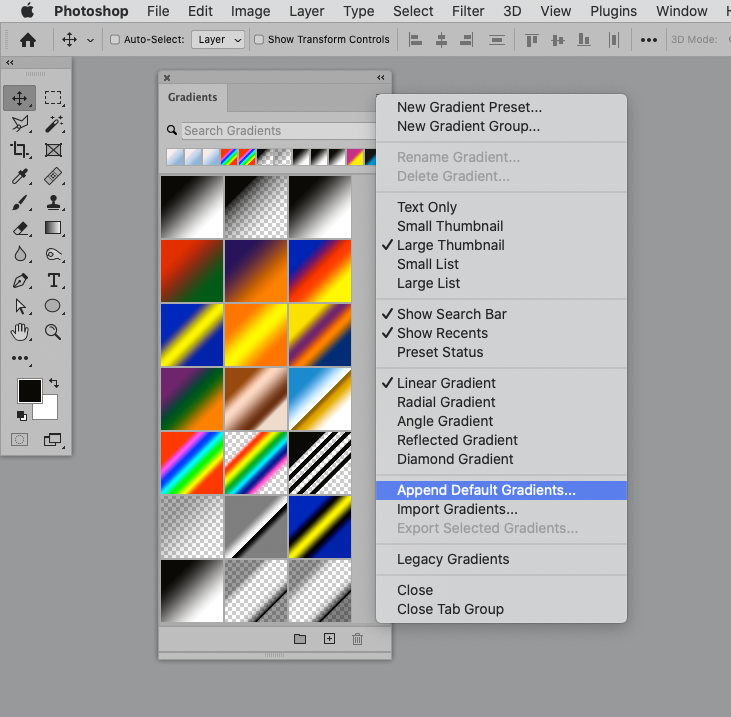Select the Magic Wand tool
Image resolution: width=731 pixels, height=717 pixels.
click(x=53, y=124)
